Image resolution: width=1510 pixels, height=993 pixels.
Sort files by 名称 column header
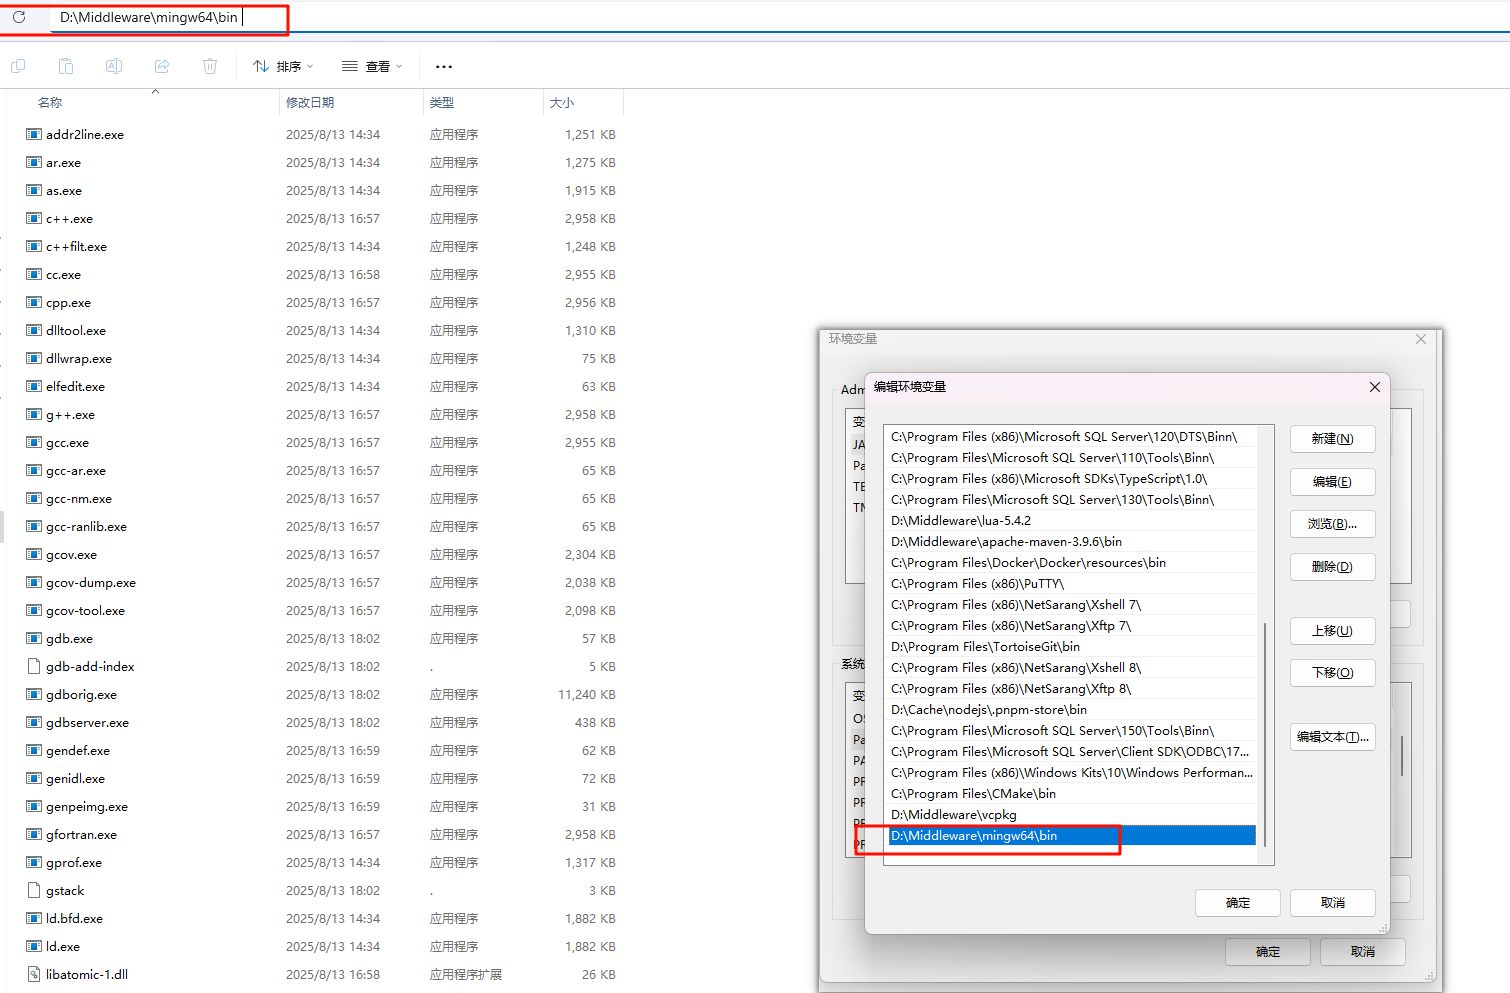pos(50,103)
